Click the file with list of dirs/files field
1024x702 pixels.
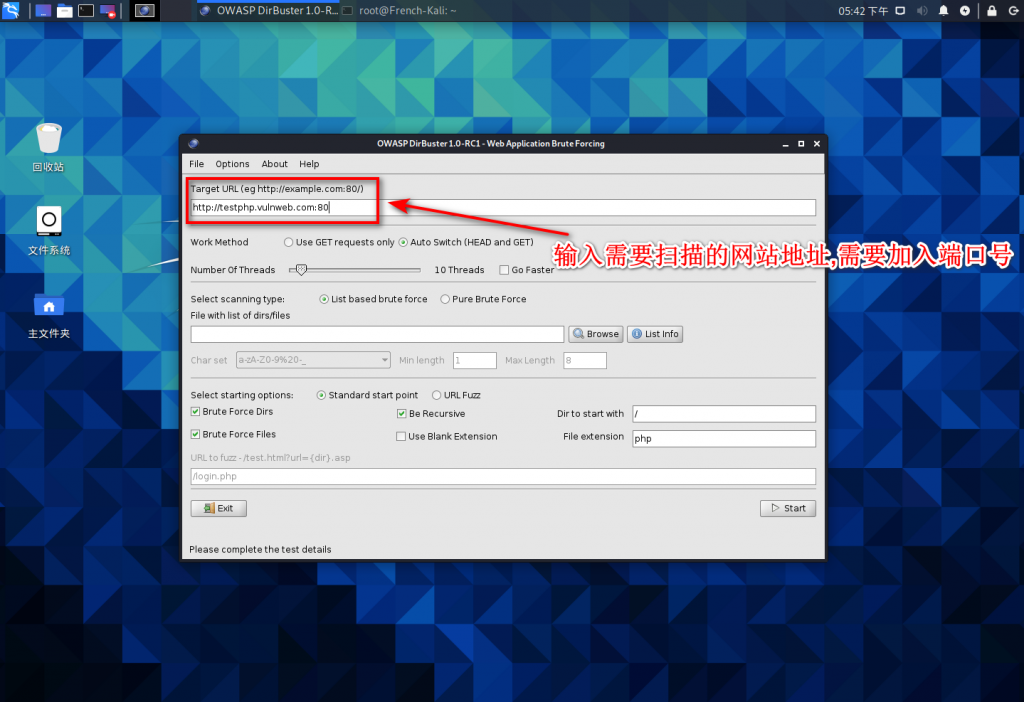point(377,334)
